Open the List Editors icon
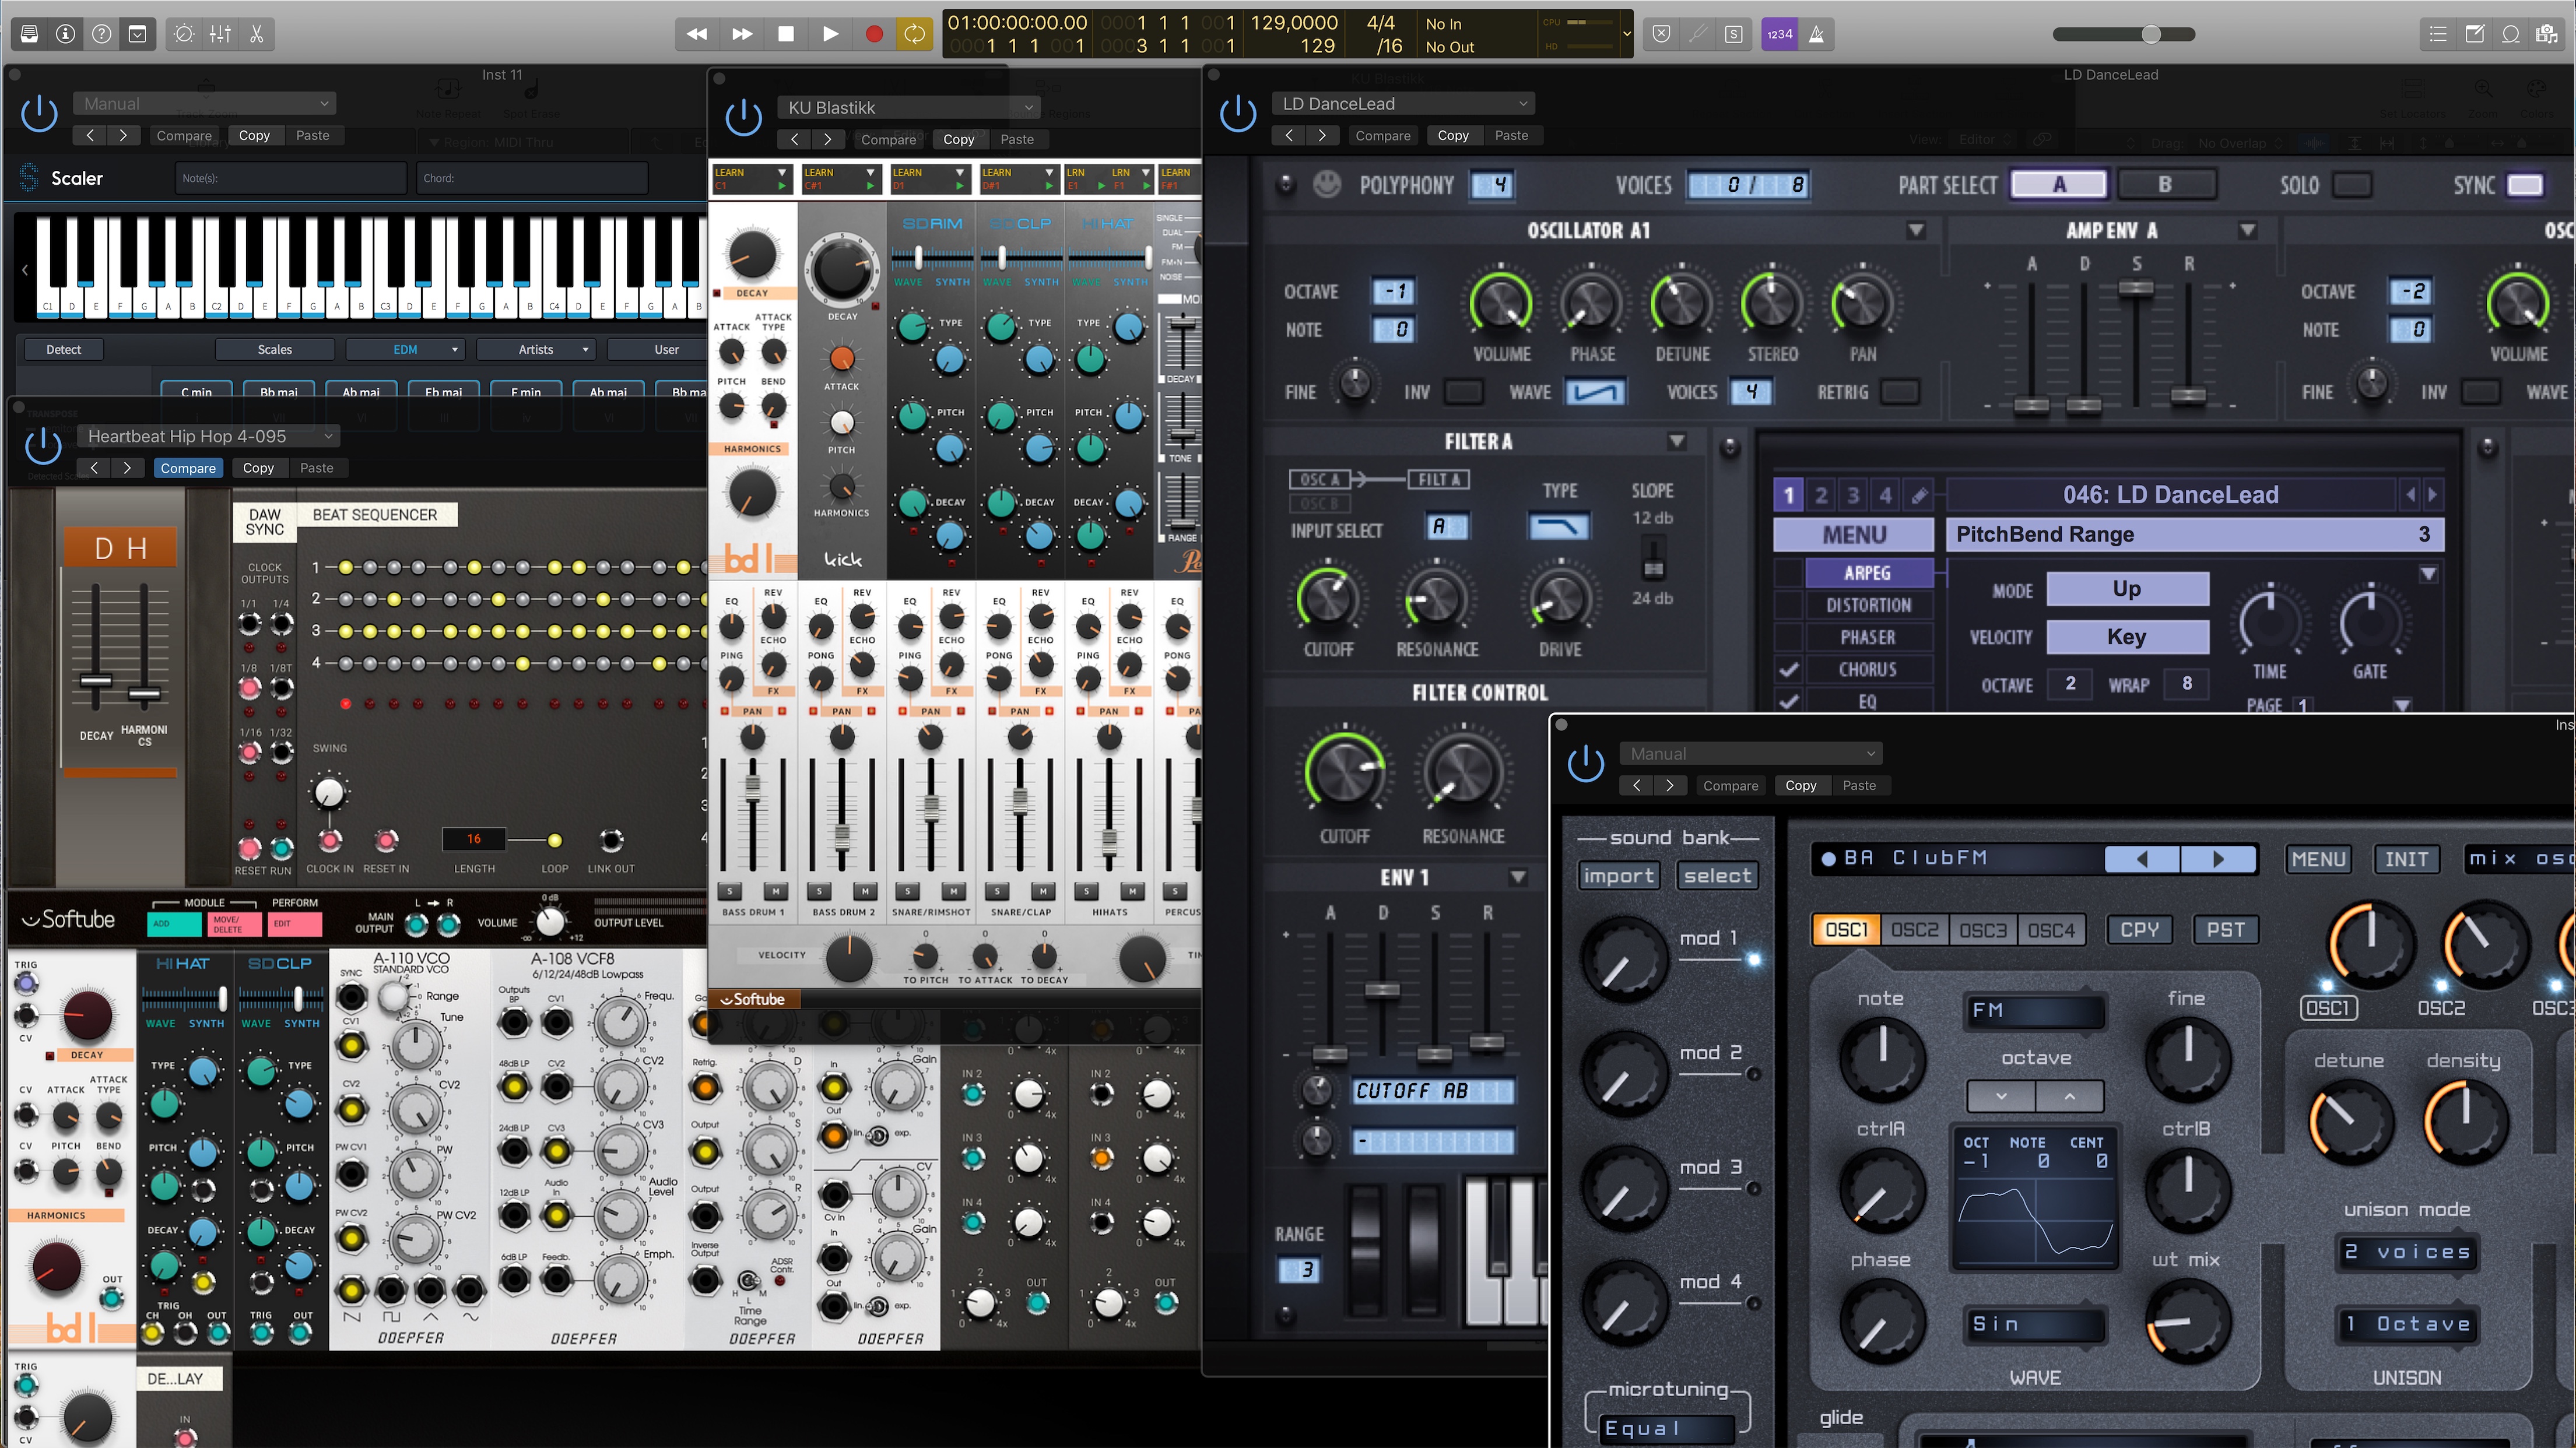 (x=2438, y=34)
